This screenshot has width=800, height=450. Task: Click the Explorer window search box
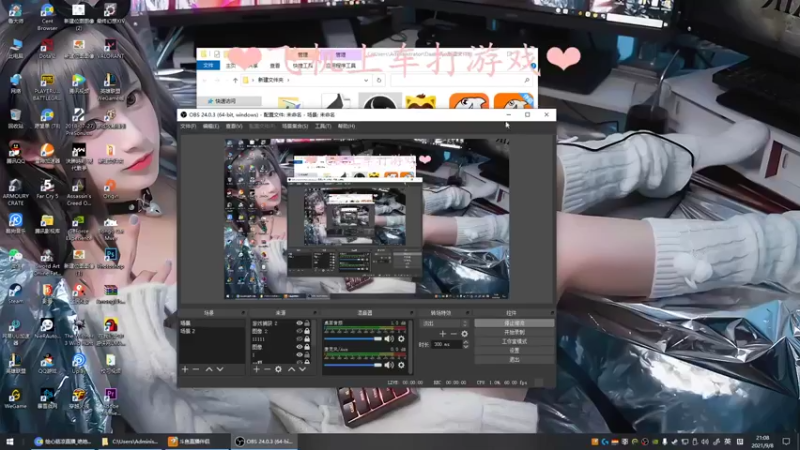click(461, 80)
